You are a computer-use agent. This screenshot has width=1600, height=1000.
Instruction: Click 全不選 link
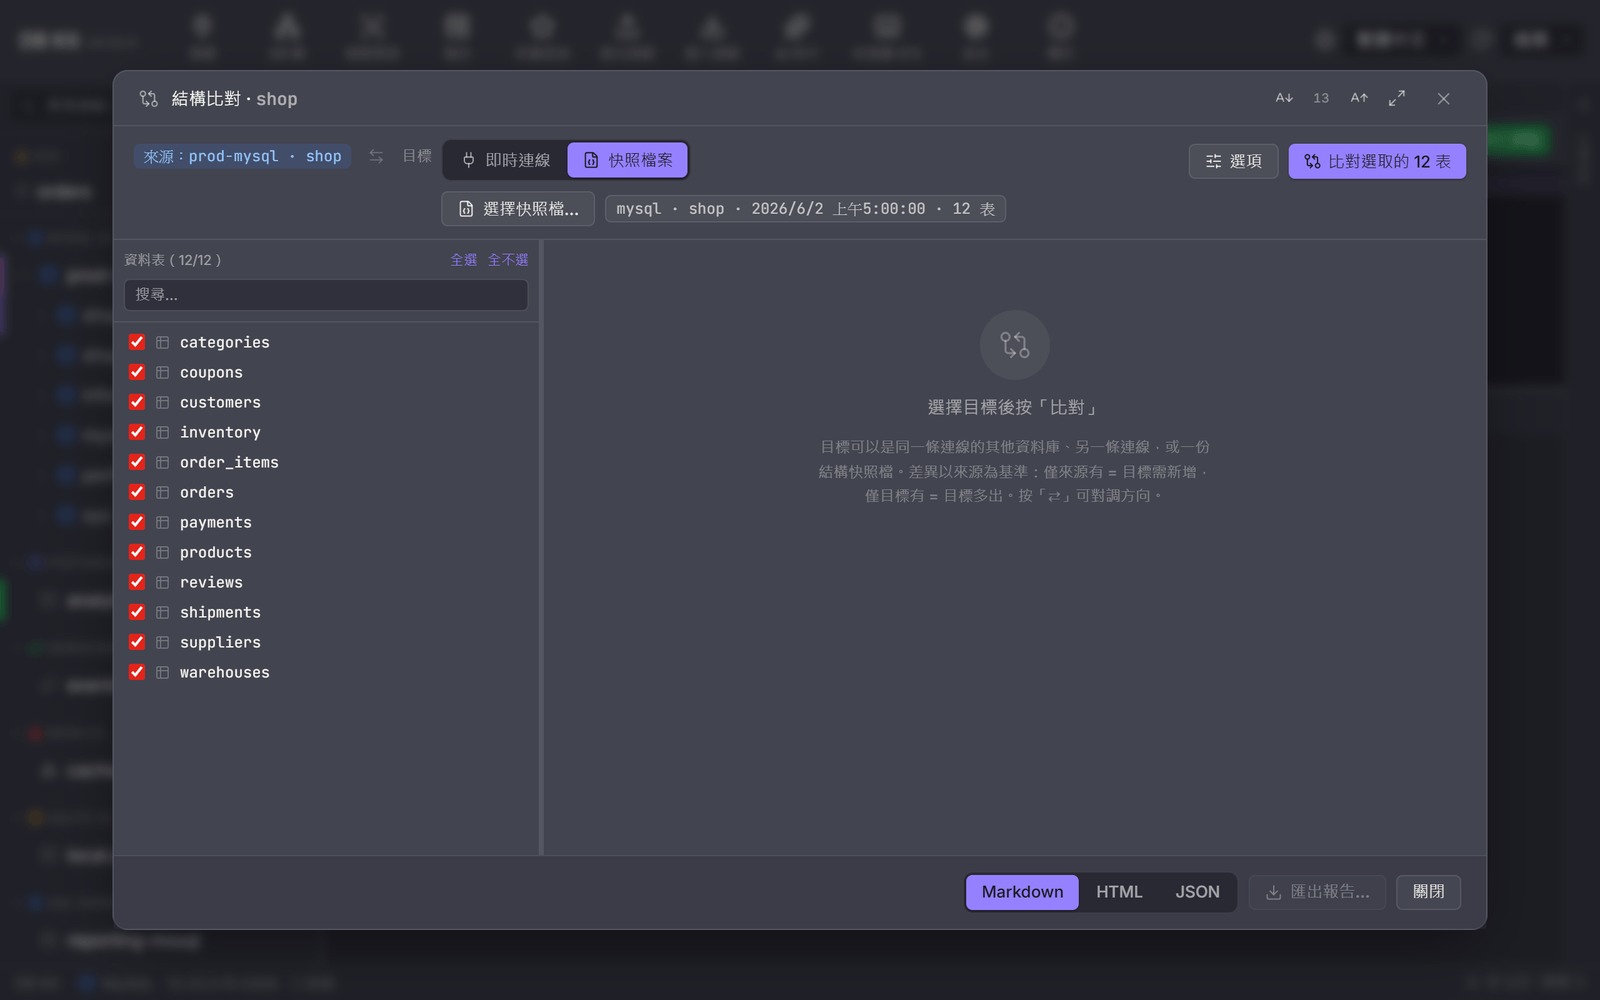coord(508,260)
